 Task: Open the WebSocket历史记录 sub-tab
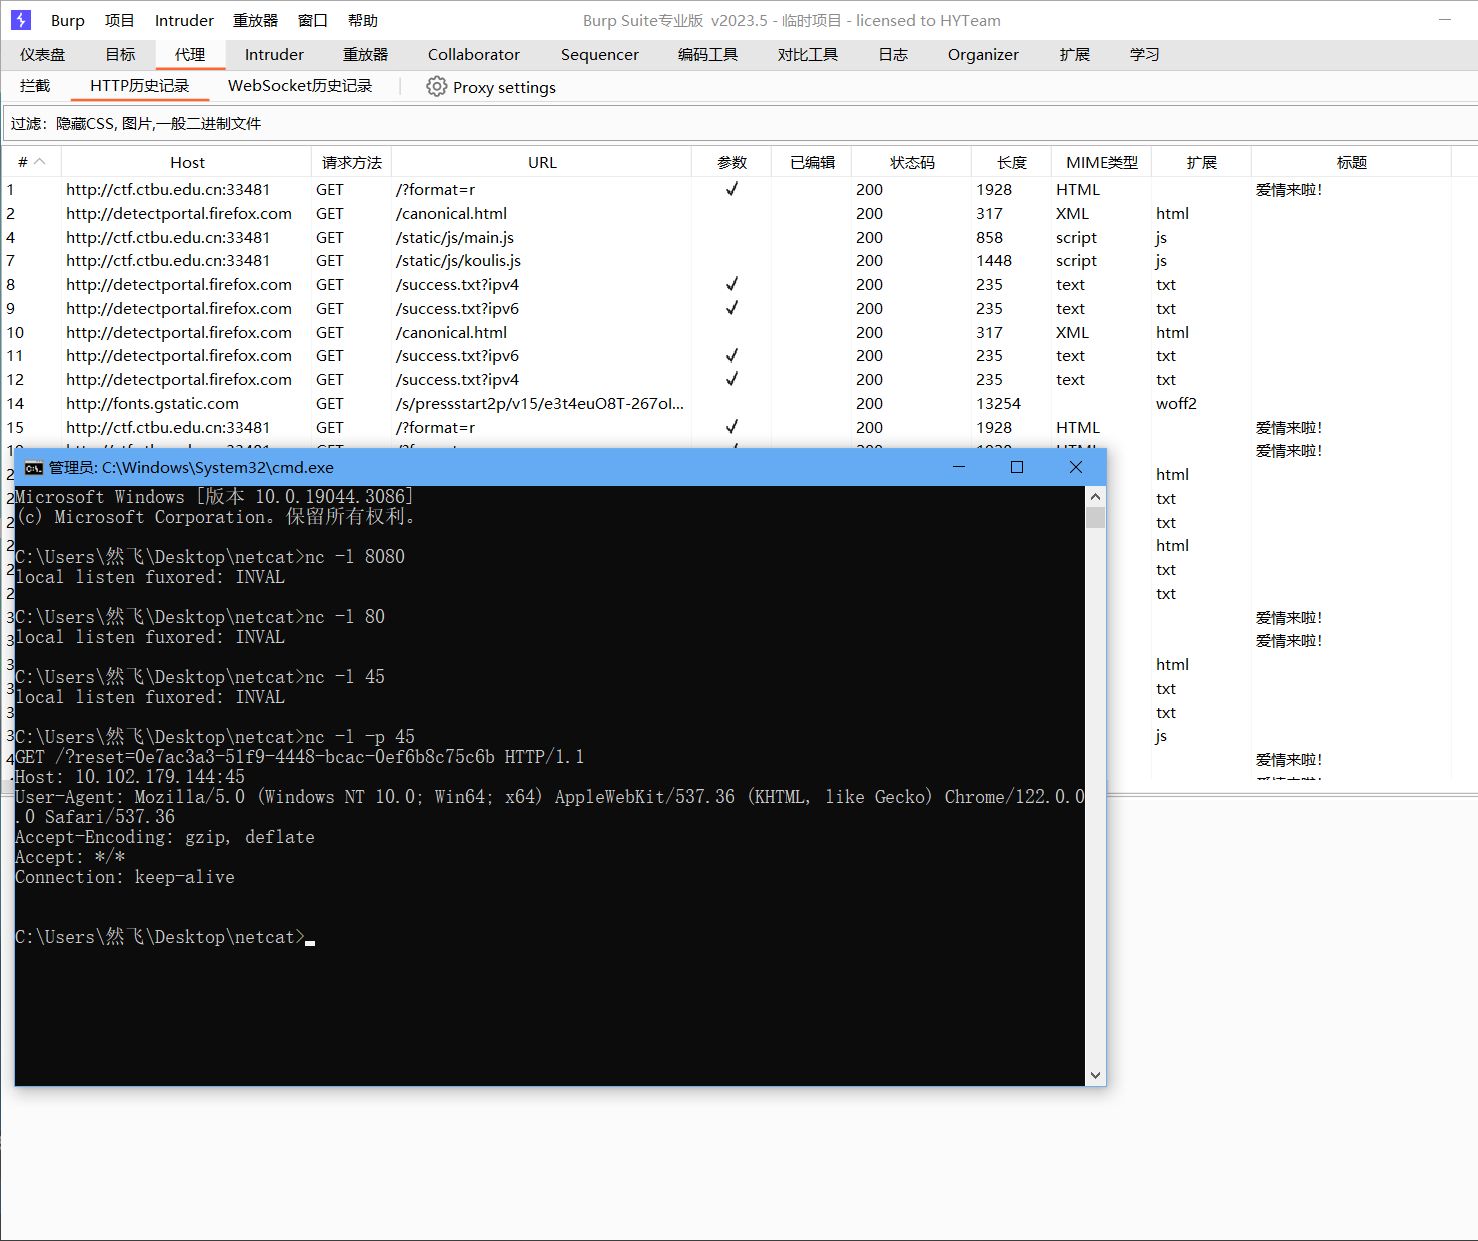[300, 86]
